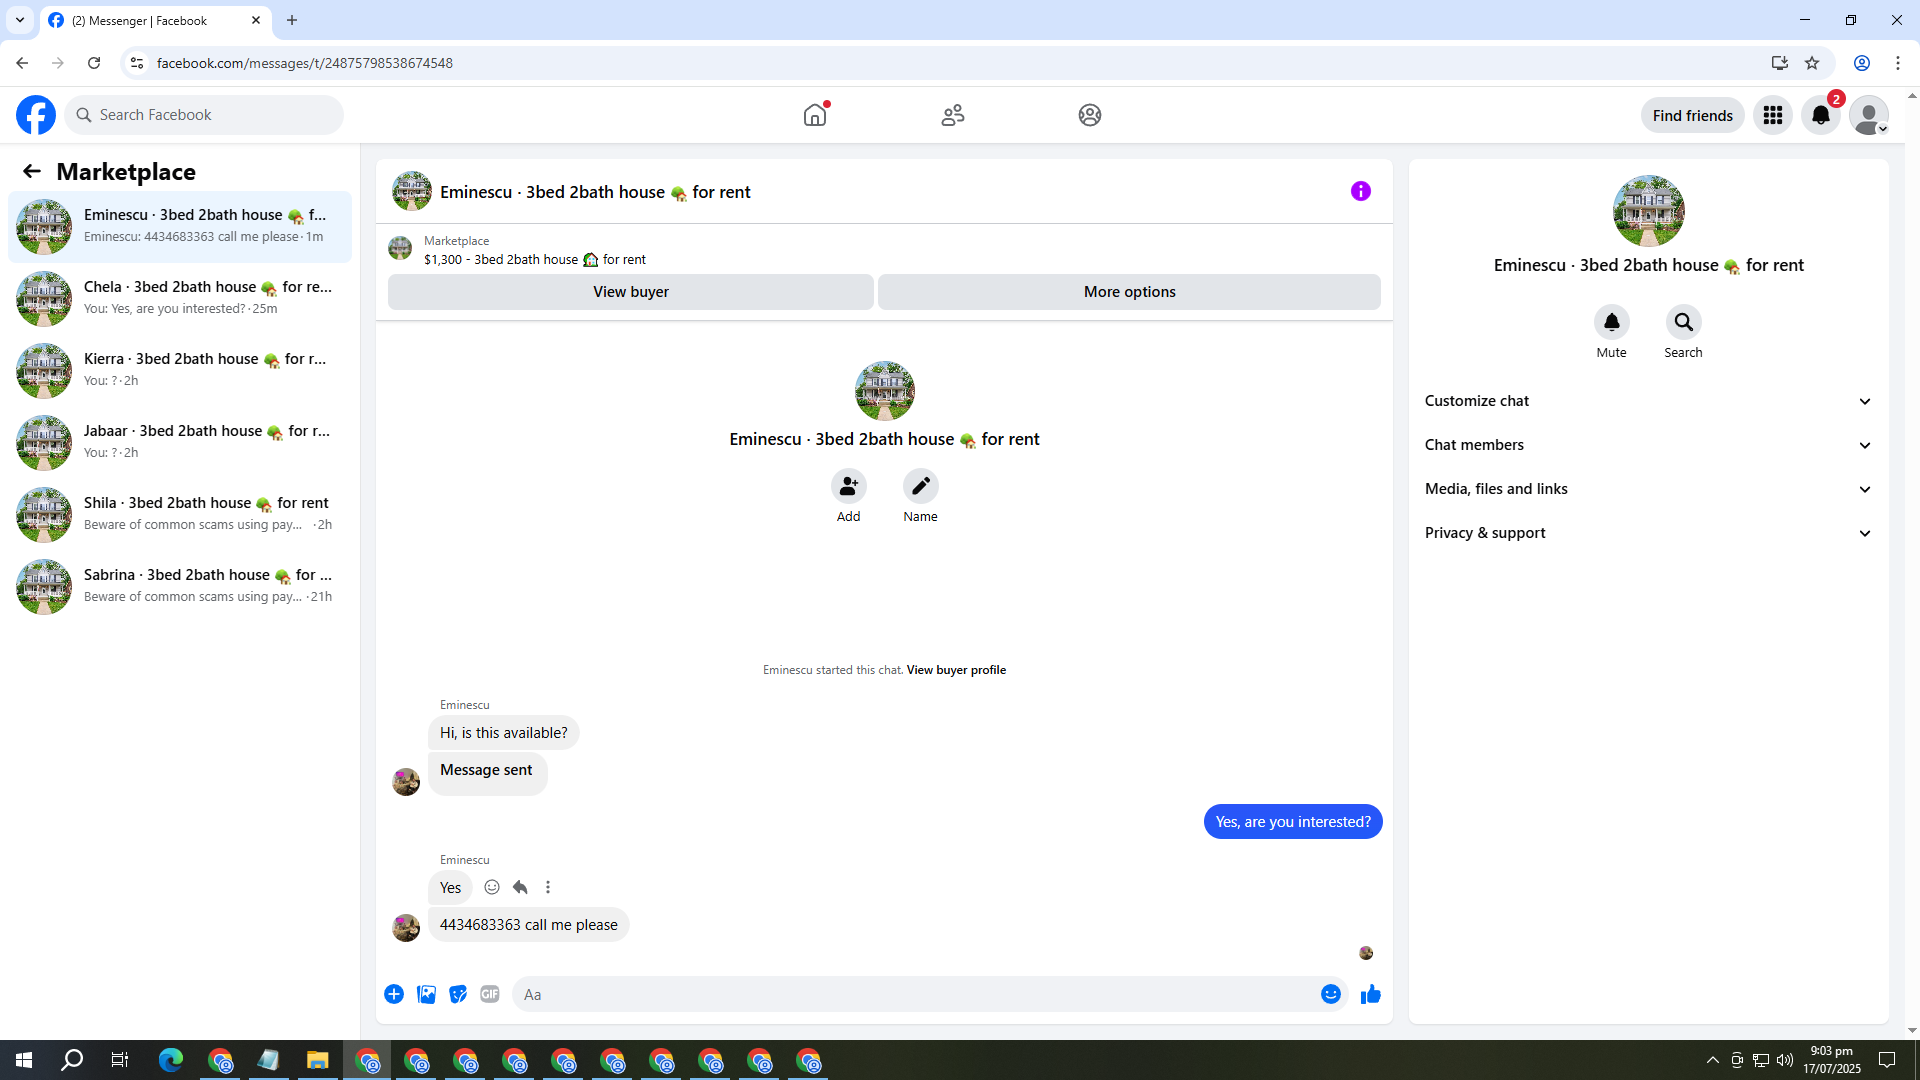Open the Facebook apps menu grid

(x=1773, y=115)
